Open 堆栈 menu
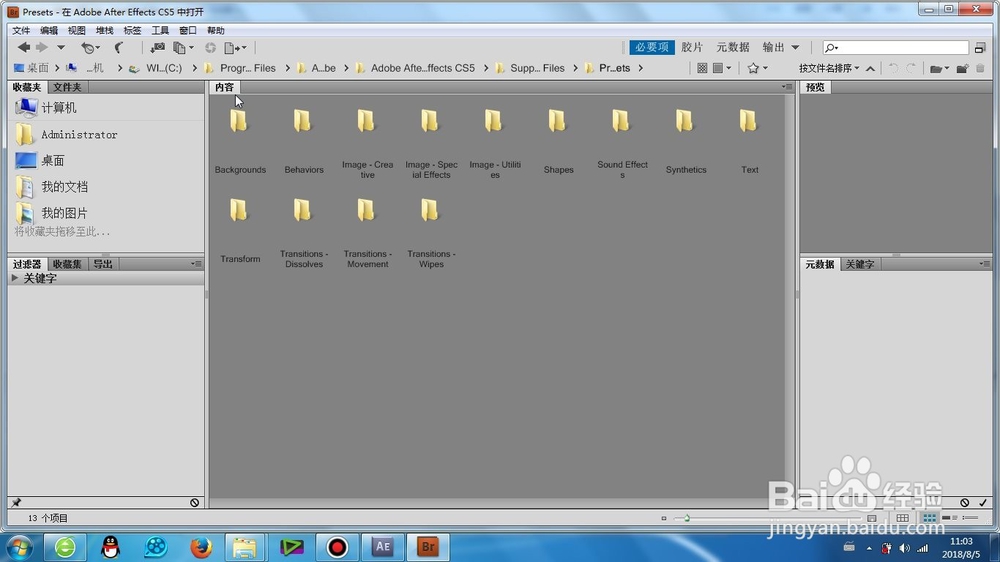Screen dimensions: 1000x562 [x=105, y=30]
